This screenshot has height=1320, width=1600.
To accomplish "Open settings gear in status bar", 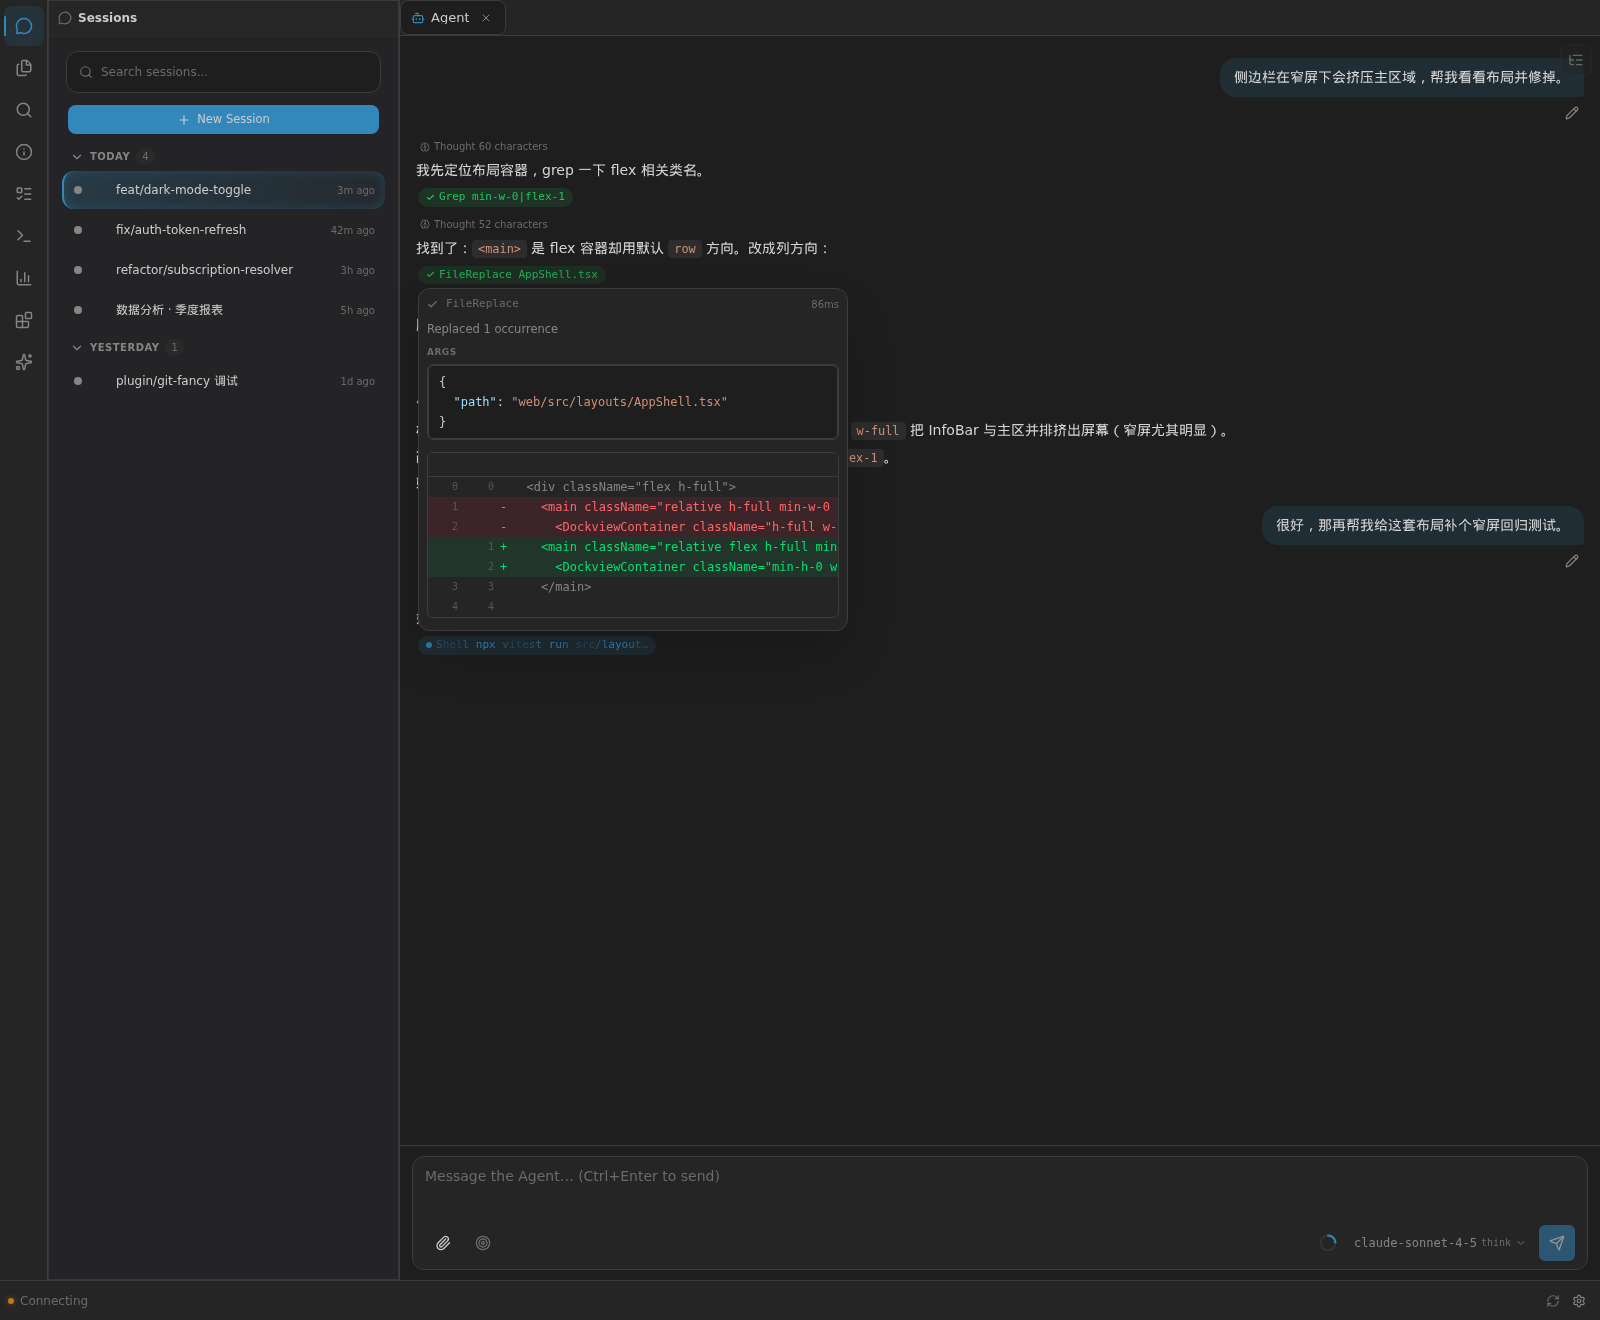I will pos(1579,1301).
